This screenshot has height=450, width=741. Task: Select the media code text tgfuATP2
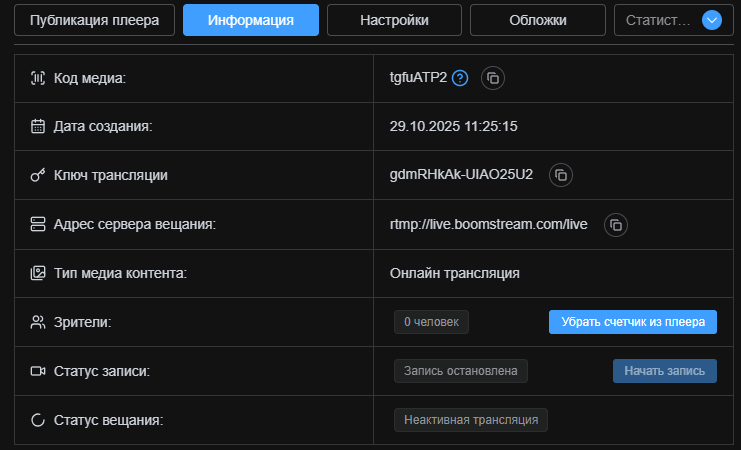pos(418,78)
